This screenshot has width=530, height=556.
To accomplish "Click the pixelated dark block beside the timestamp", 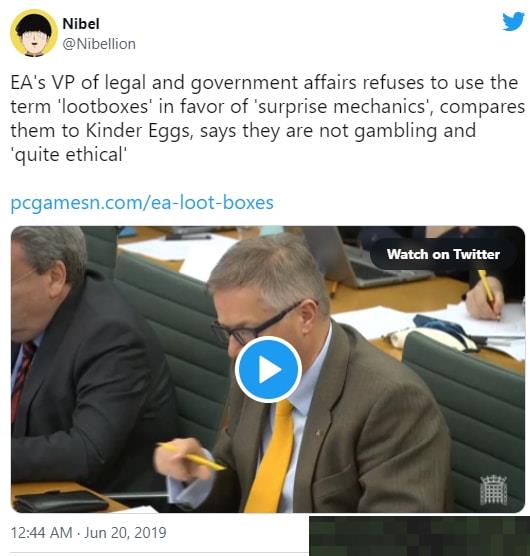I will point(419,536).
